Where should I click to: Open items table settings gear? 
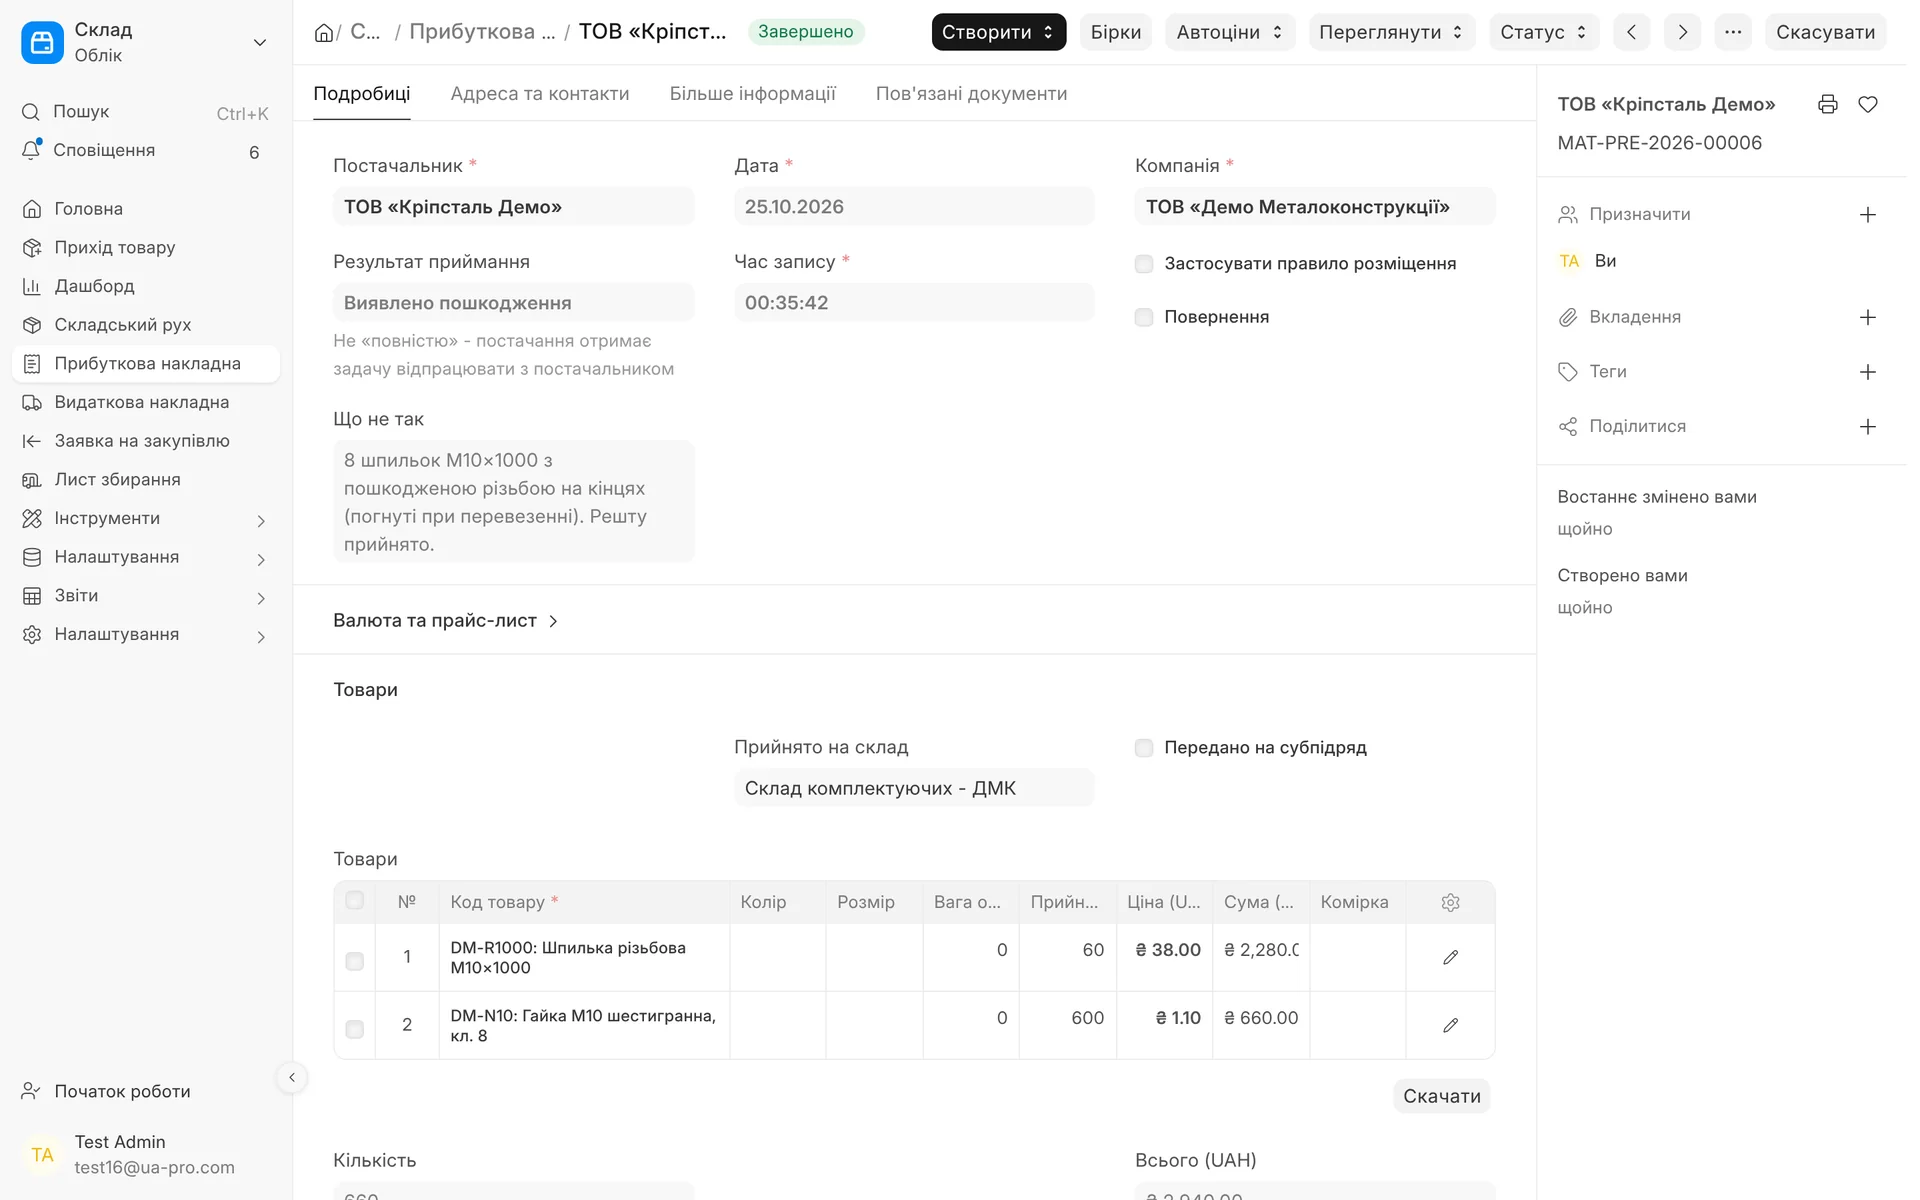pyautogui.click(x=1451, y=902)
